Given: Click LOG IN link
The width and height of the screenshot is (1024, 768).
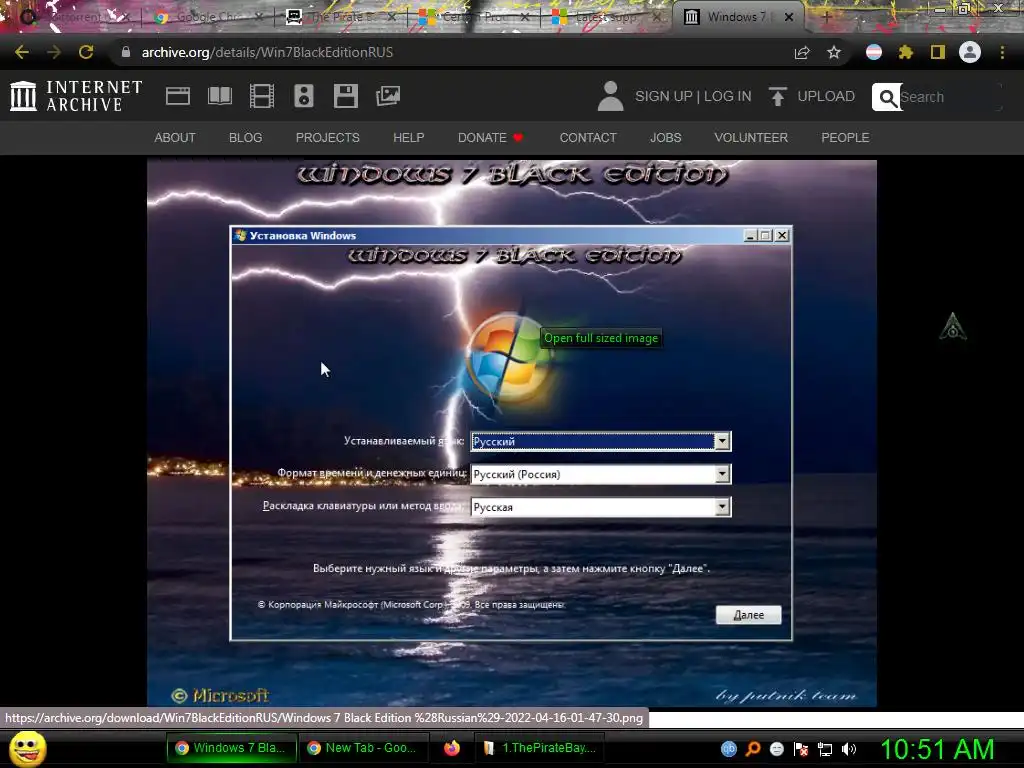Looking at the screenshot, I should (x=728, y=96).
